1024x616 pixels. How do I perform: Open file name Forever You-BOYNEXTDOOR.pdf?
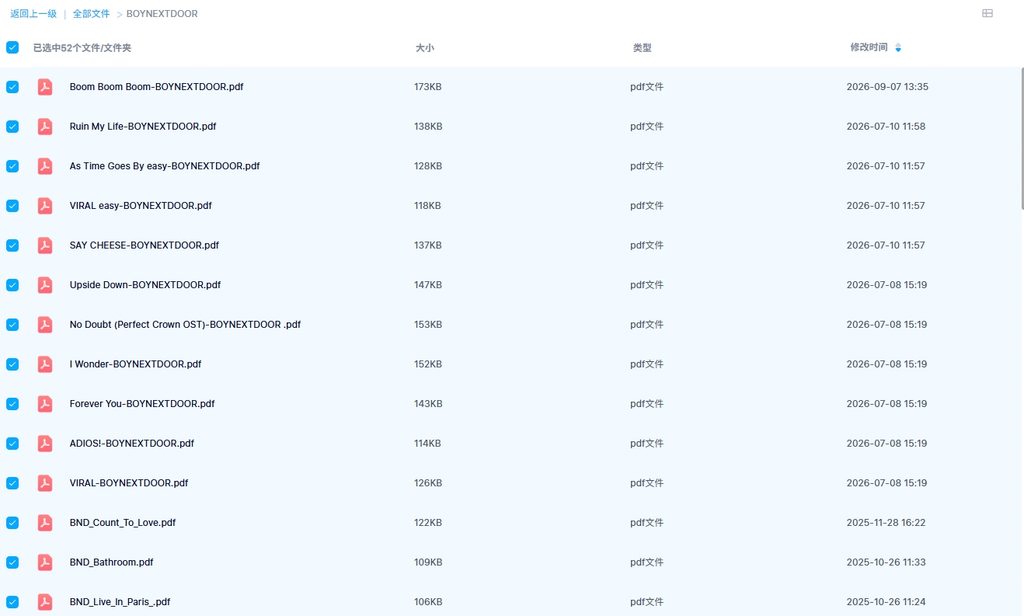(142, 404)
